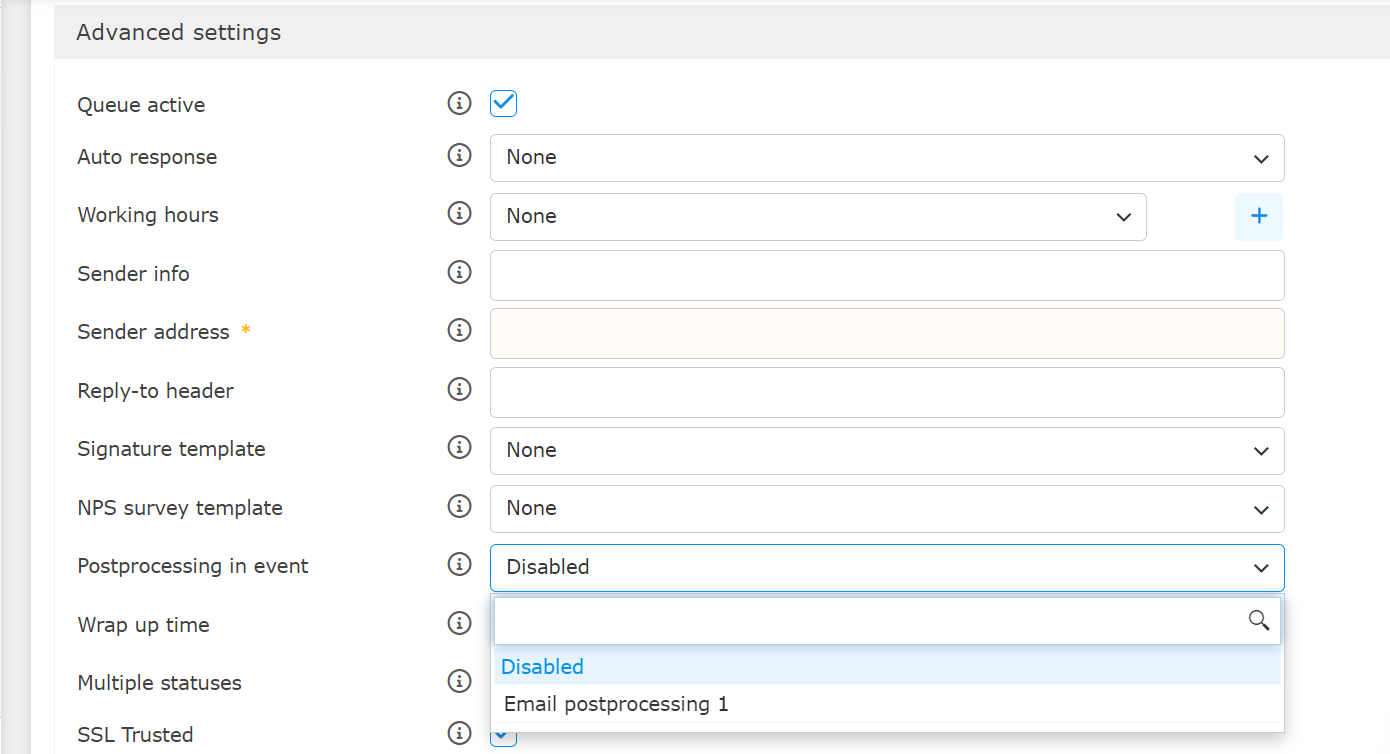The width and height of the screenshot is (1390, 754).
Task: Open info icon for Reply-to header
Action: [x=459, y=389]
